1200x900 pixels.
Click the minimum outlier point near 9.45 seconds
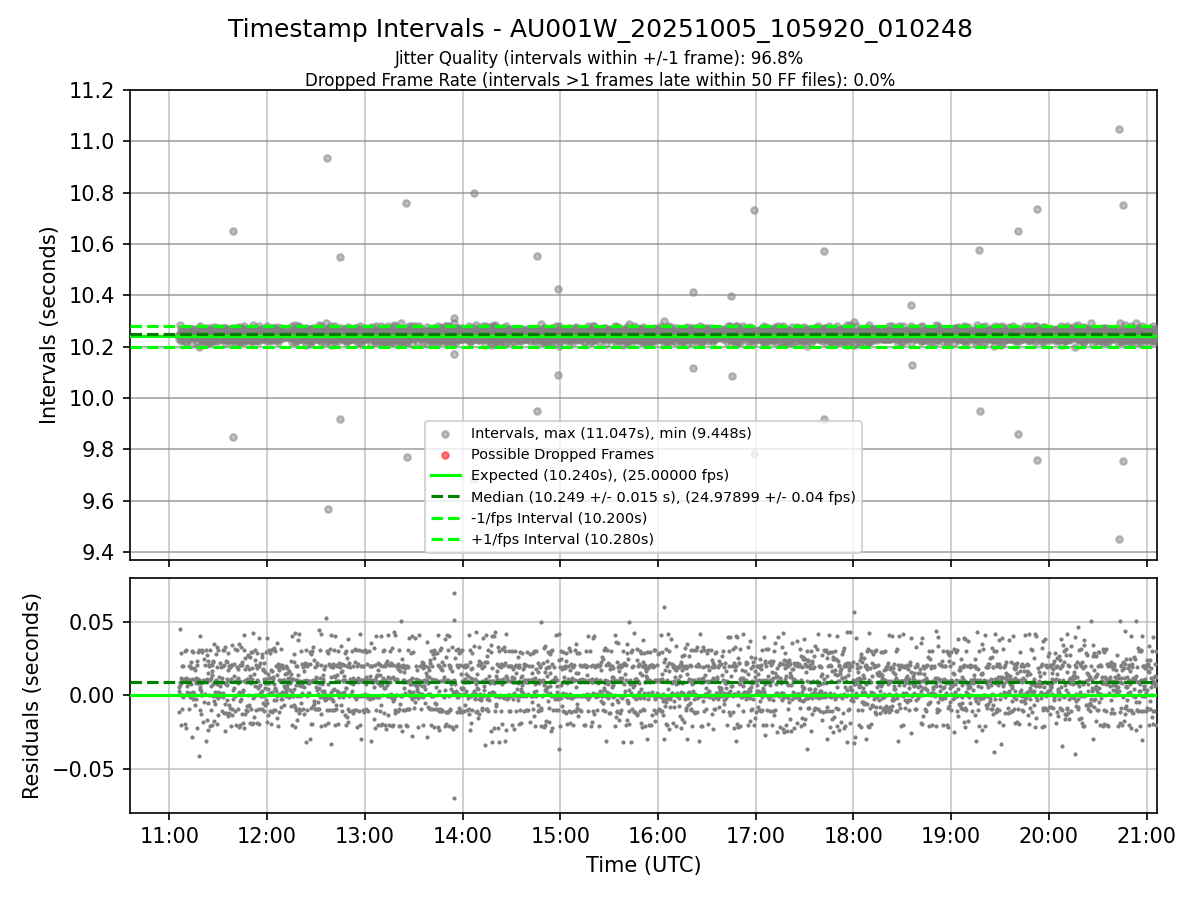coord(1119,539)
